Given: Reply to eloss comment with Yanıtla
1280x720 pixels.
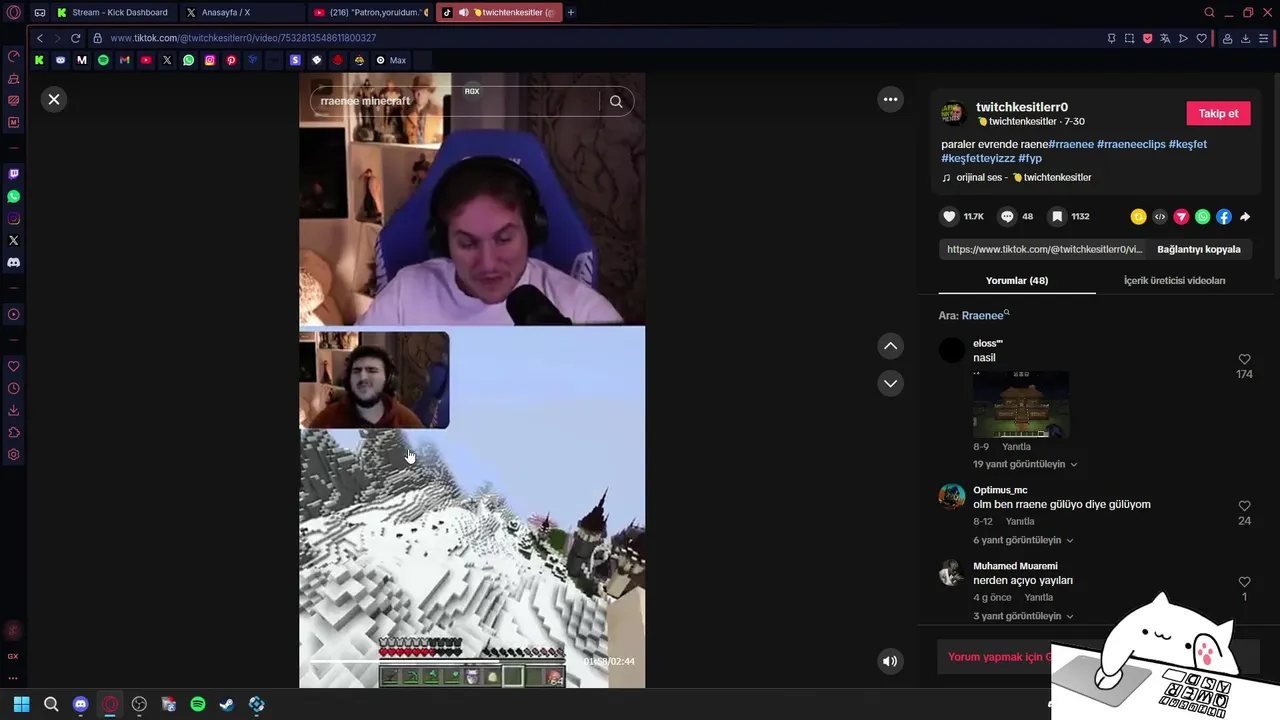Looking at the screenshot, I should (1016, 447).
